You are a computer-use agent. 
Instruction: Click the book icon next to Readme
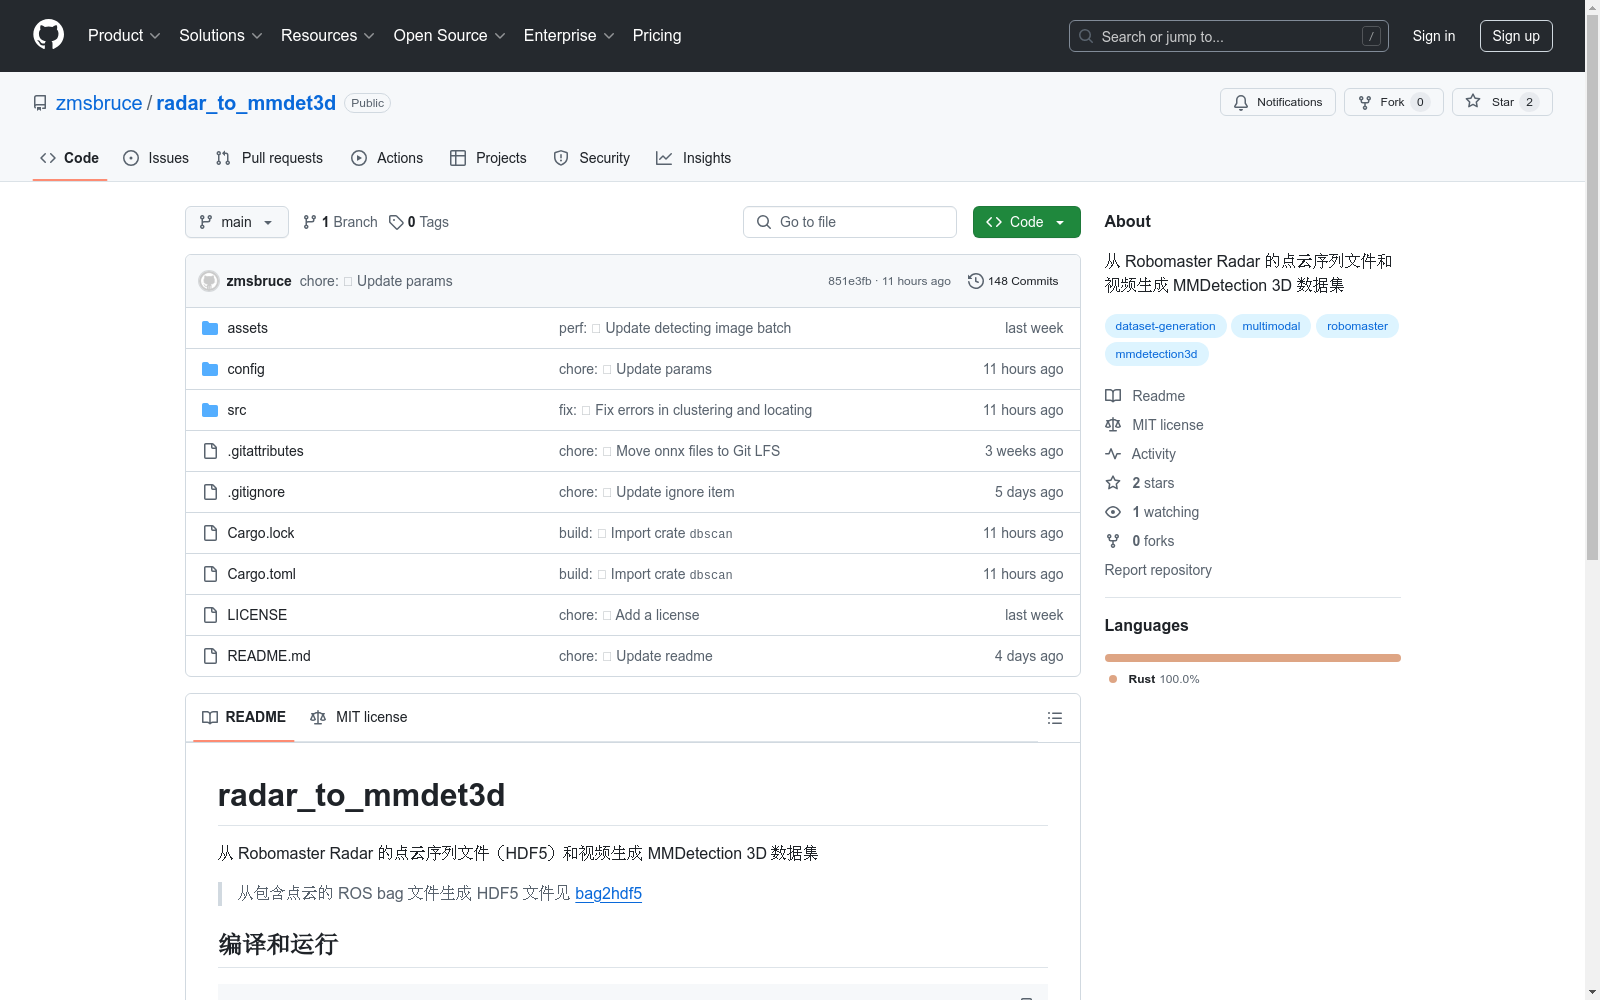pos(1113,396)
